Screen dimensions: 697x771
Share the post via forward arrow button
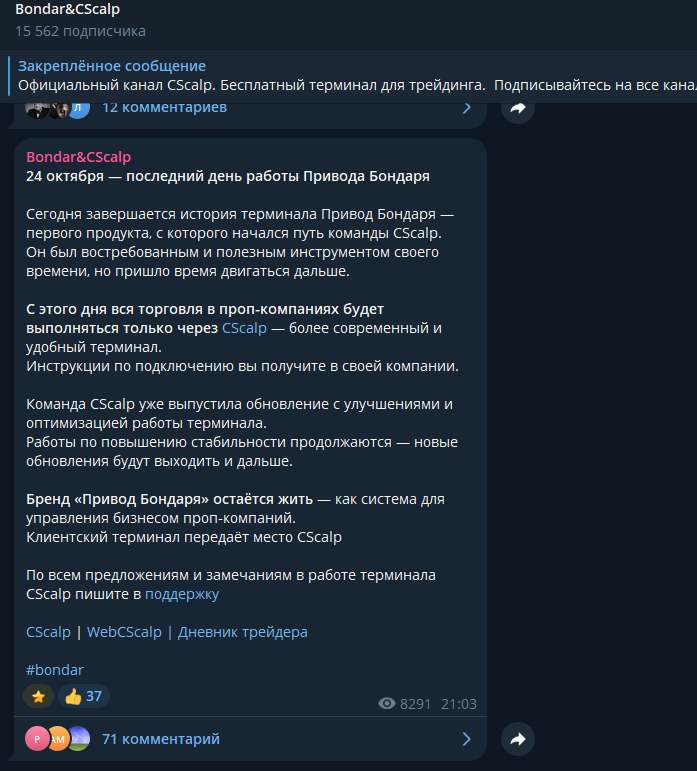click(518, 739)
